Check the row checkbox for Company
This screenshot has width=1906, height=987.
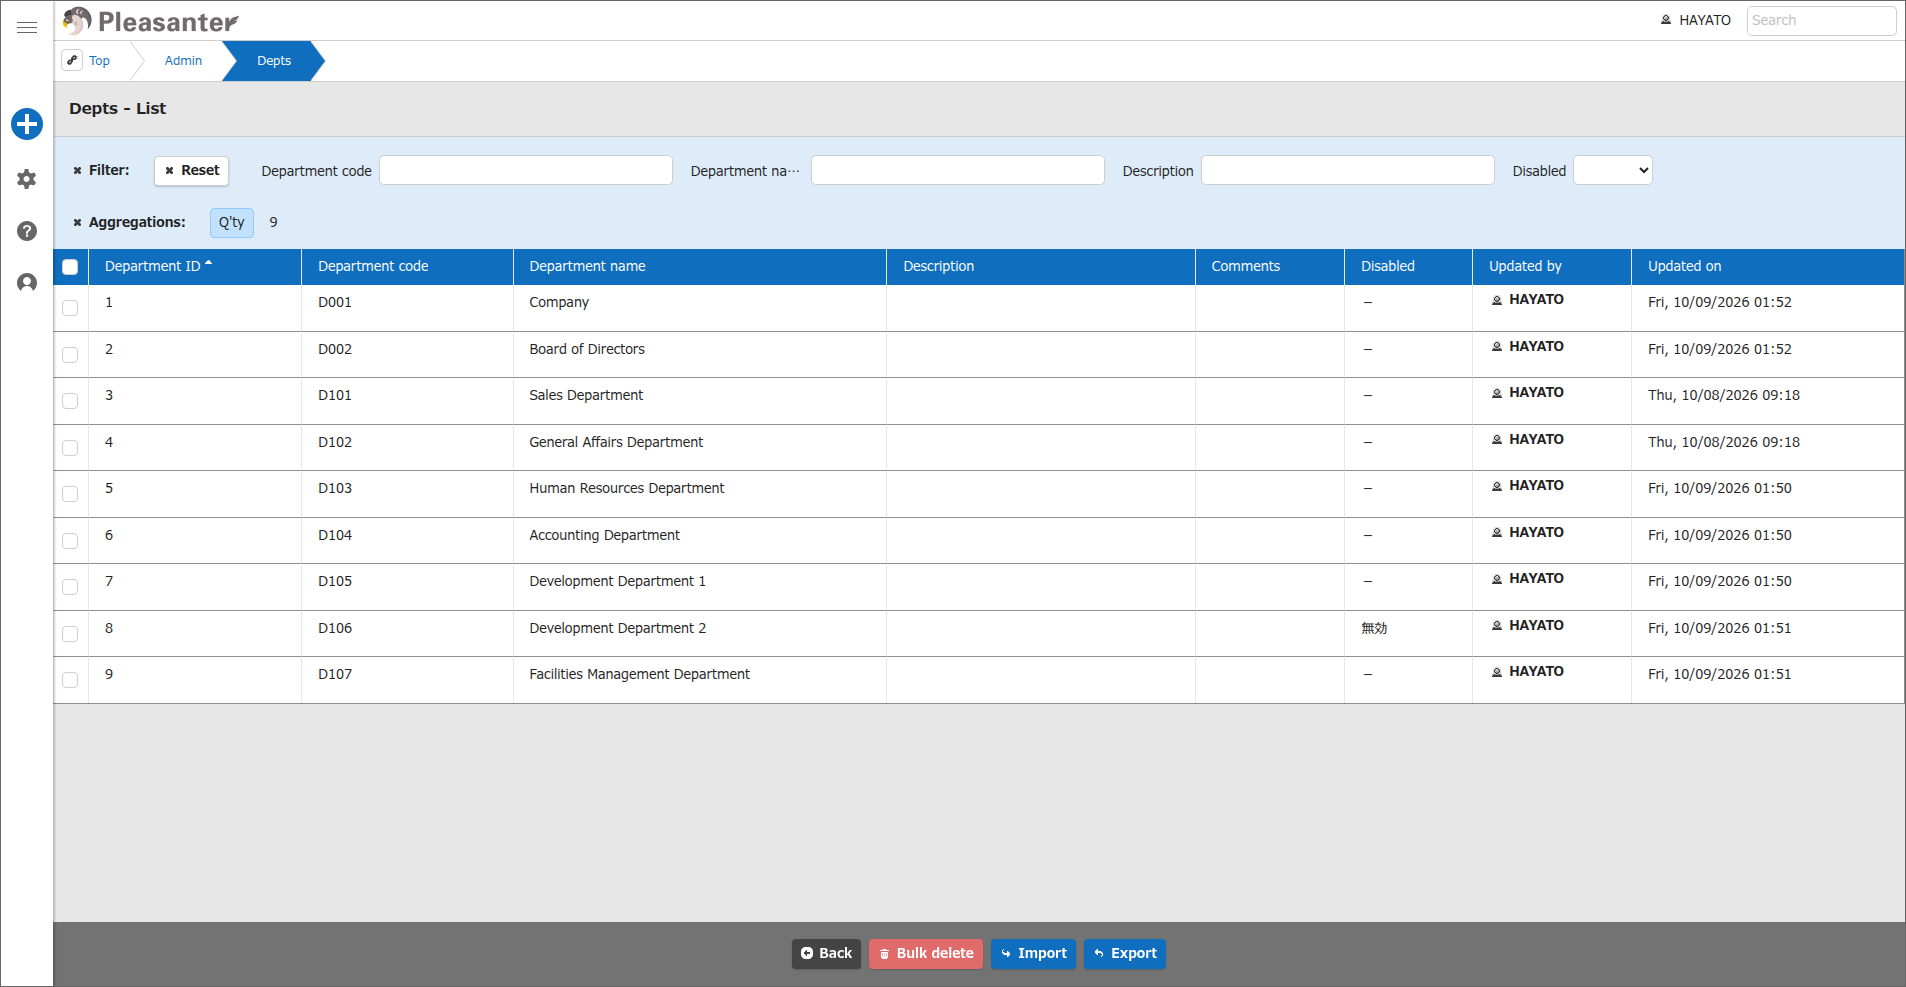(x=70, y=308)
